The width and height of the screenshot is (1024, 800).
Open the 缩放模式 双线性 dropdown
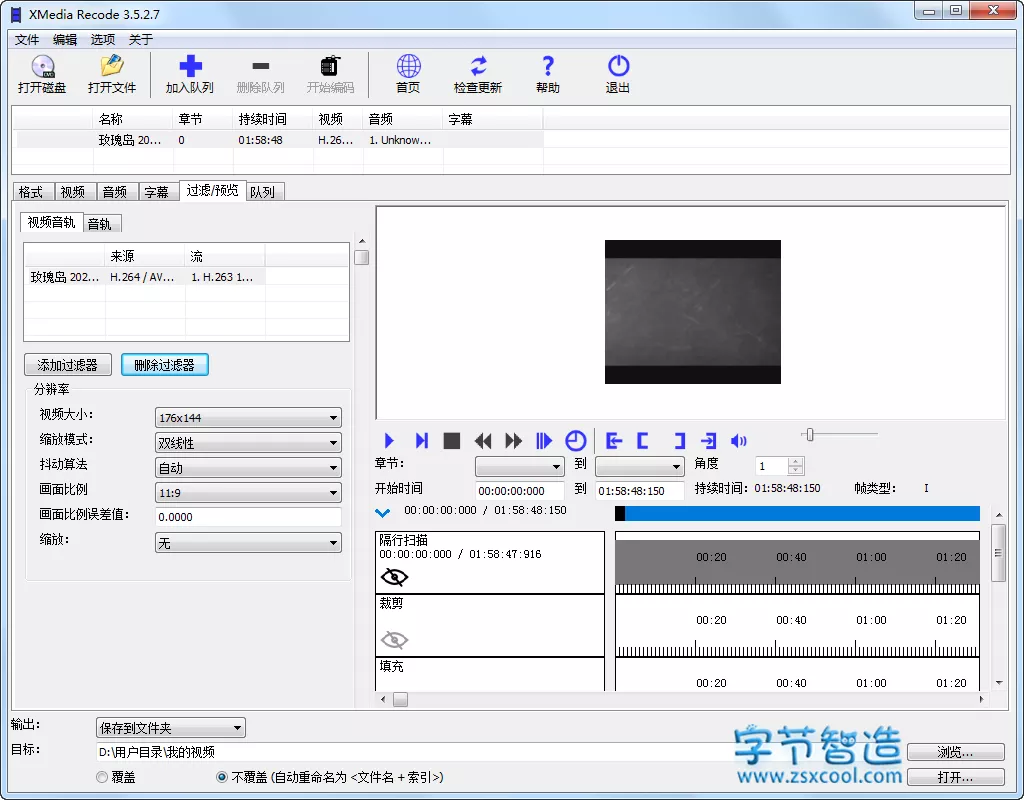point(248,443)
